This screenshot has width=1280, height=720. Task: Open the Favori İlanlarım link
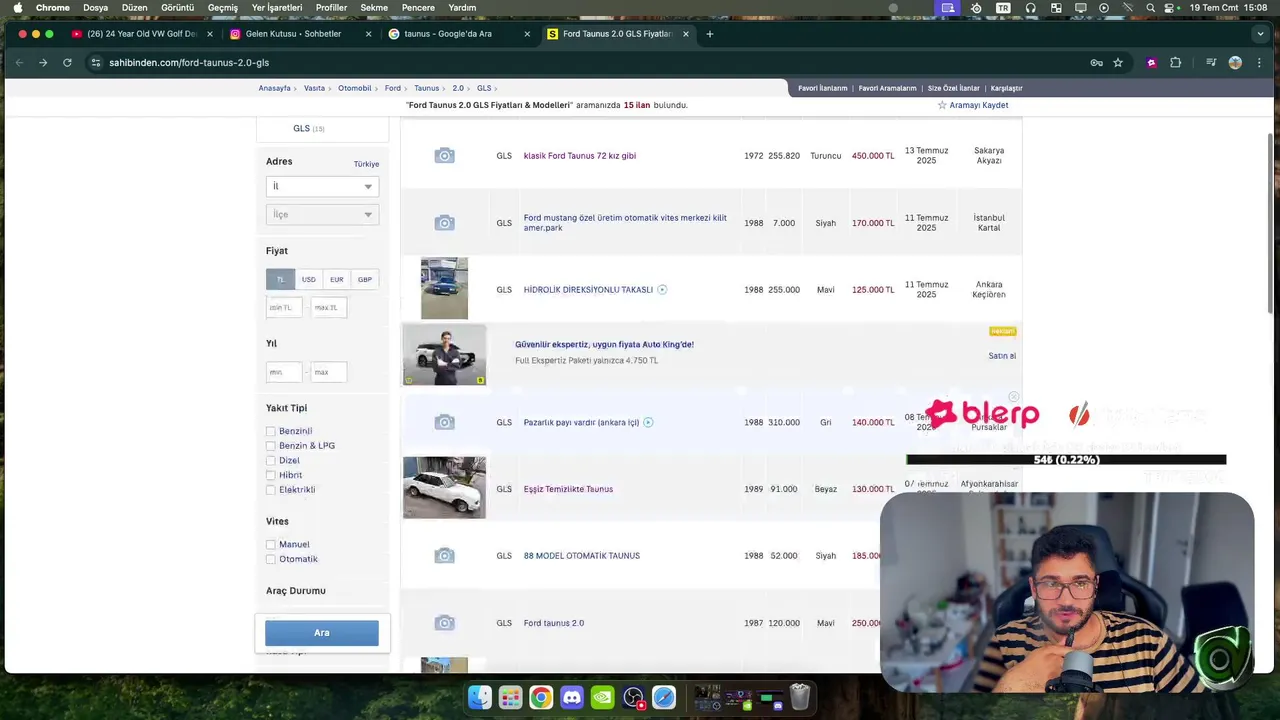[x=823, y=88]
